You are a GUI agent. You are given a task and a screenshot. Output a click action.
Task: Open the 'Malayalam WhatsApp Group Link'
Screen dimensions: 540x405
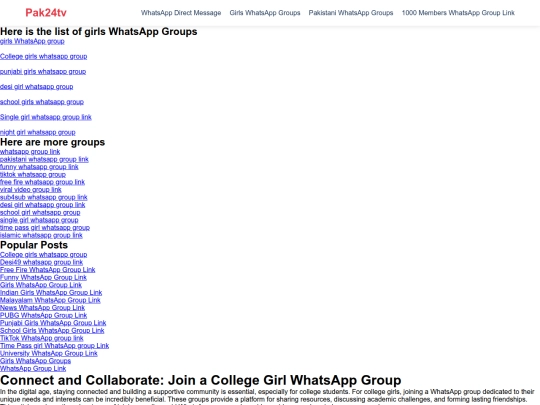(x=50, y=300)
